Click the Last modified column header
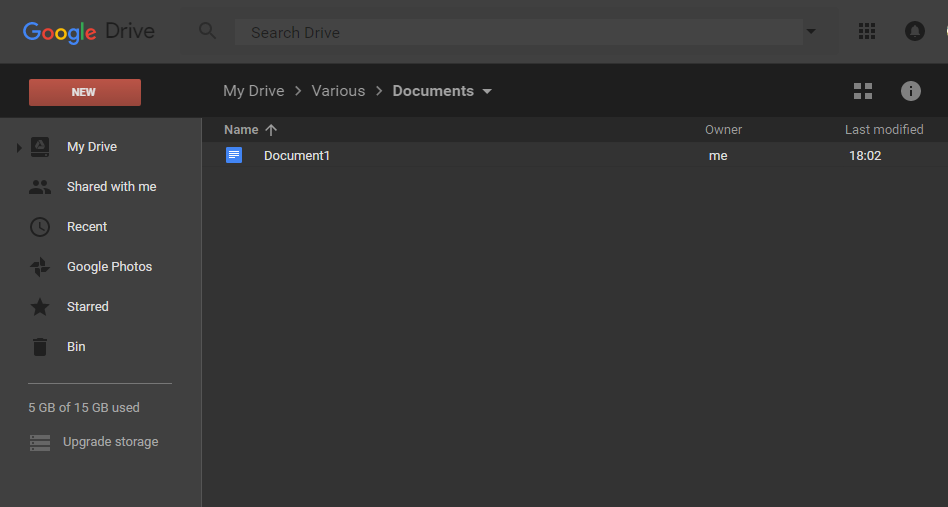Viewport: 948px width, 507px height. pyautogui.click(x=884, y=130)
